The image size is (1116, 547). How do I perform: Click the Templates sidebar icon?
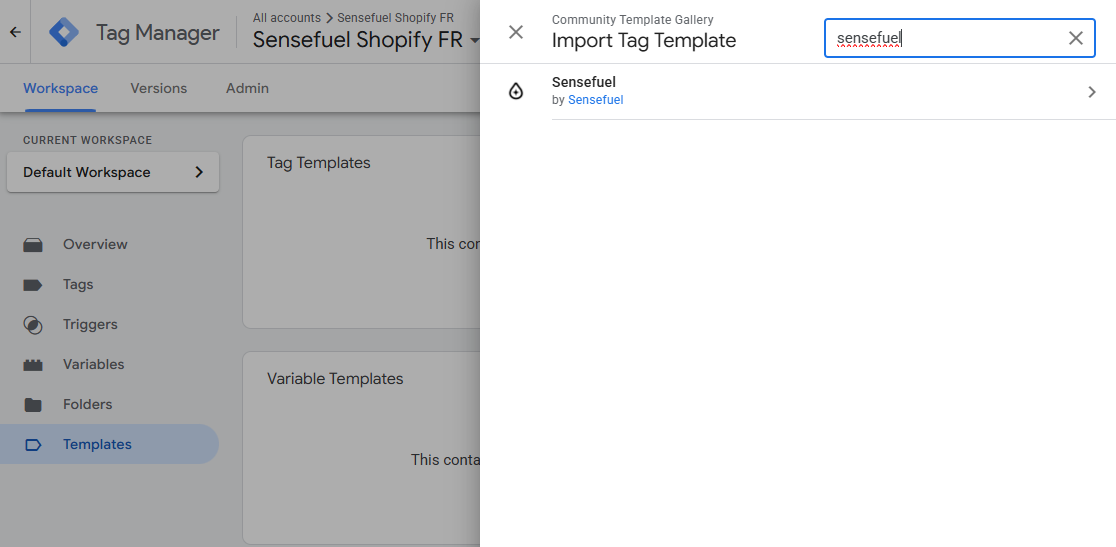[33, 445]
